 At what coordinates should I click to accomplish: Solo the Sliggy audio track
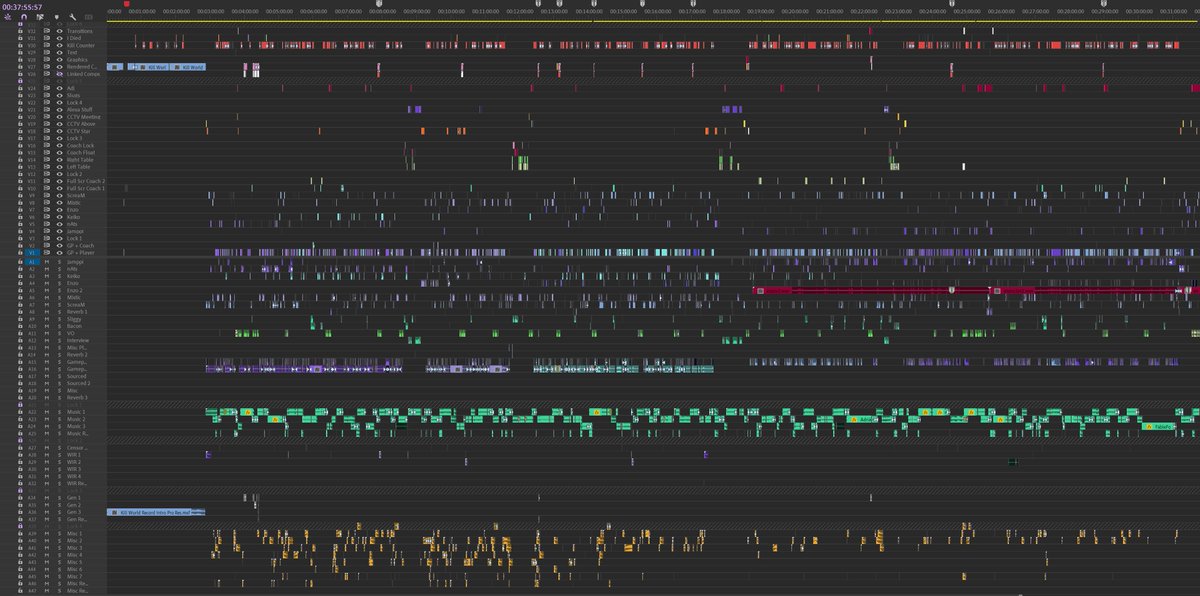(59, 319)
